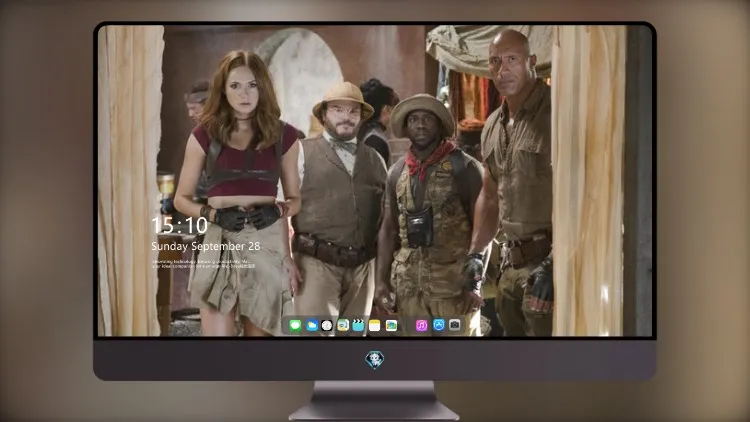Open the blue App Store icon
The image size is (750, 422).
coord(439,325)
